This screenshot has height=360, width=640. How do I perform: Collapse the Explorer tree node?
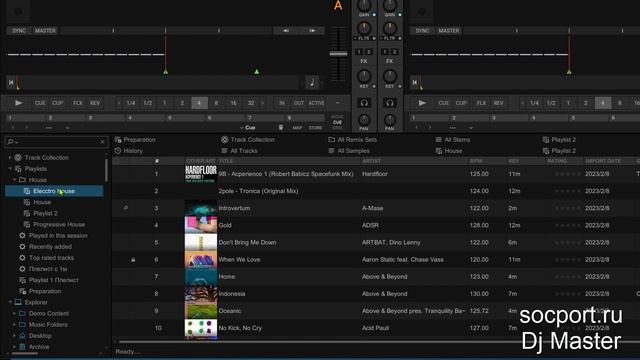10,302
